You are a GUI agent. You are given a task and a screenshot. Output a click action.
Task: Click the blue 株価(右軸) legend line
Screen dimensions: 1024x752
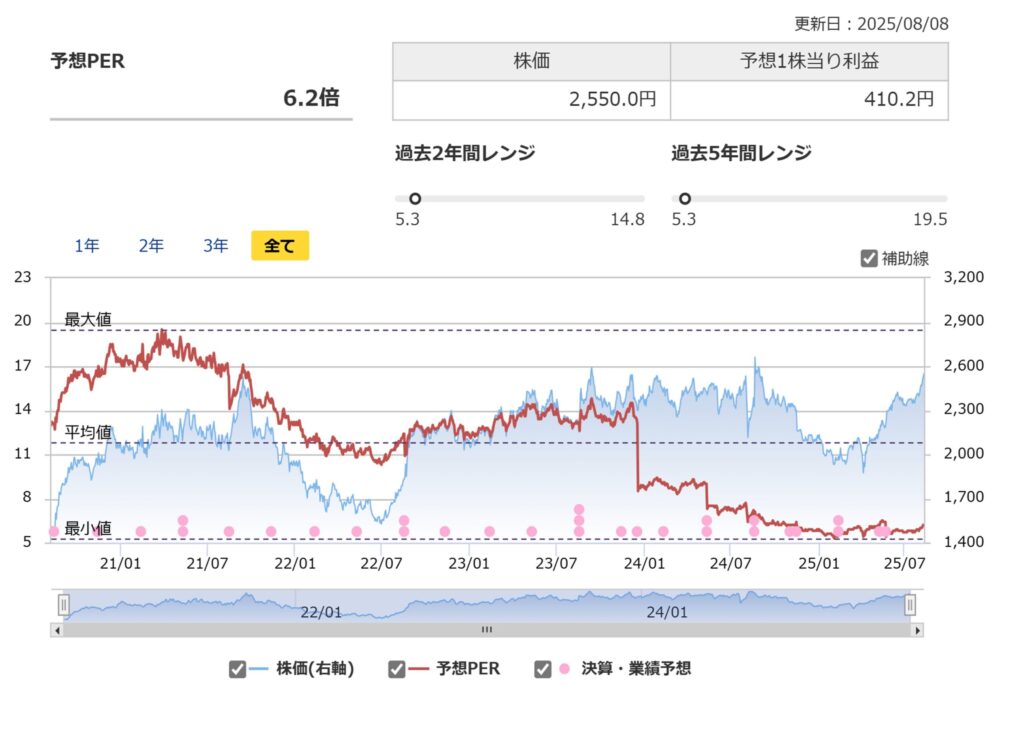[259, 669]
